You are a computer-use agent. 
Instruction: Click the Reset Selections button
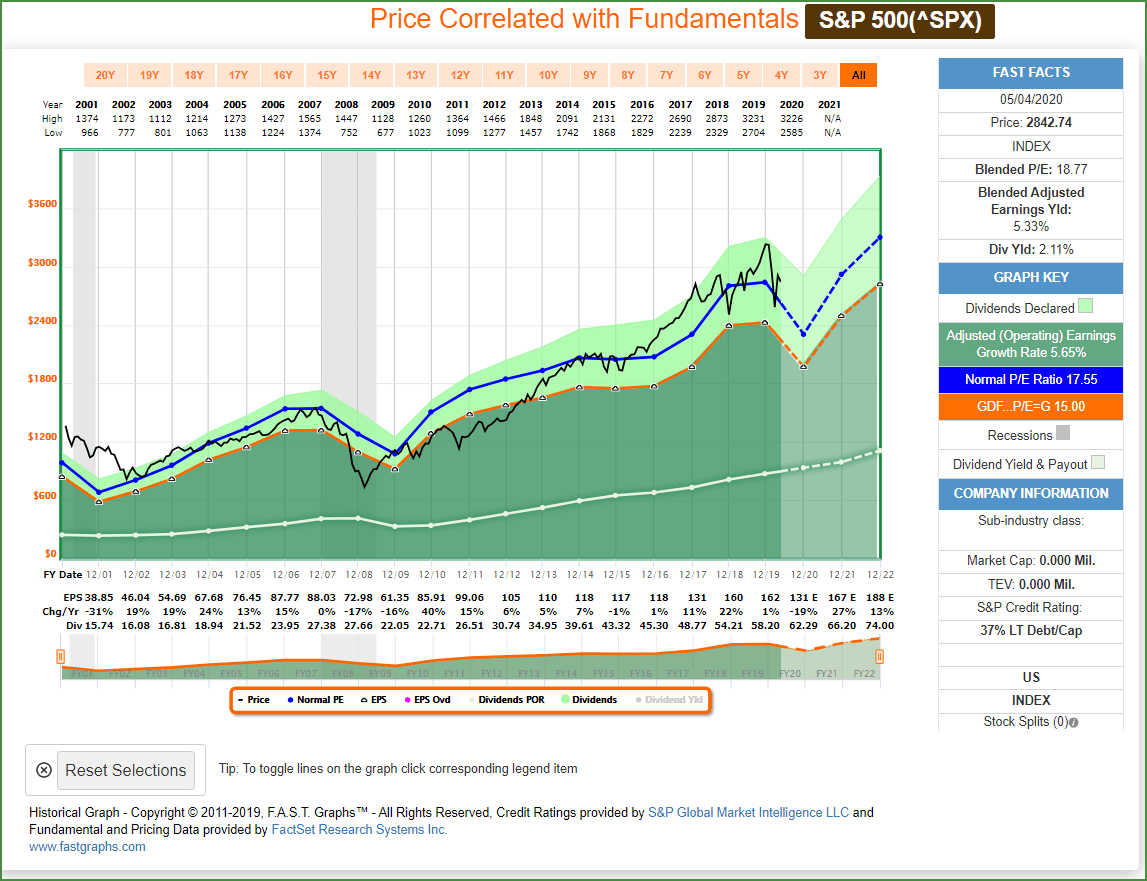pos(126,771)
